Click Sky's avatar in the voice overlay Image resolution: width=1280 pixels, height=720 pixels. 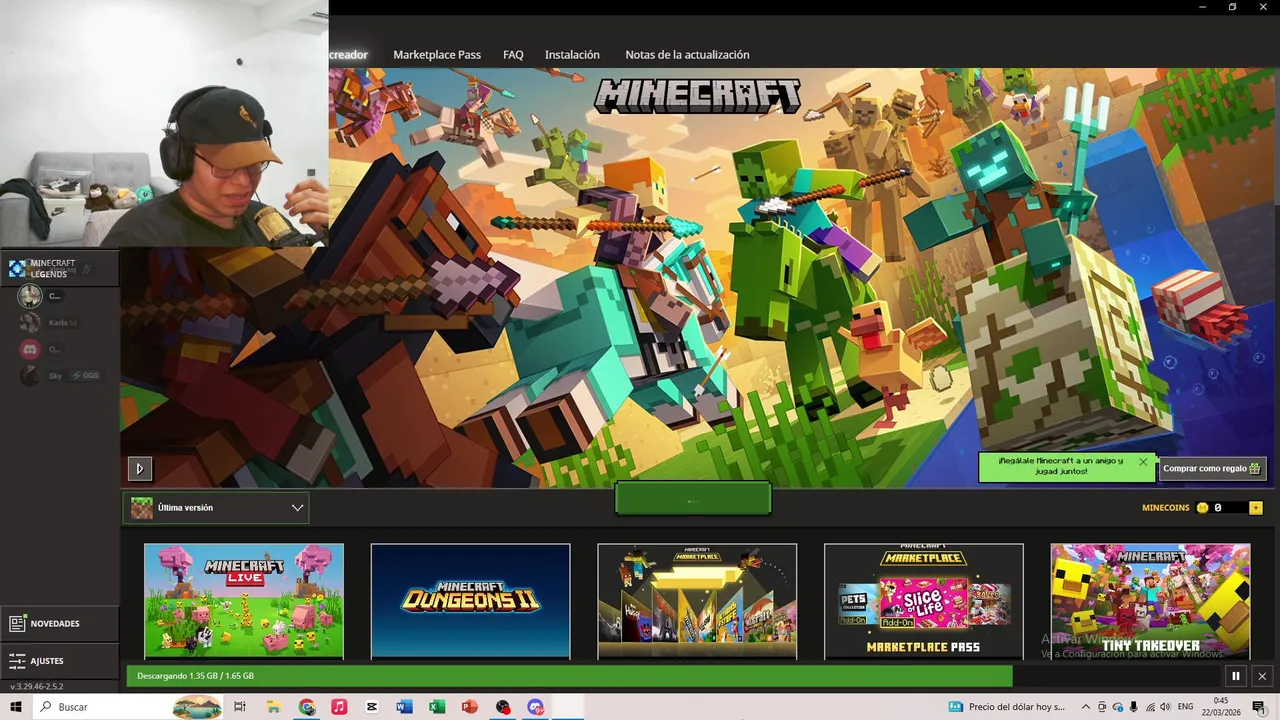pyautogui.click(x=29, y=376)
